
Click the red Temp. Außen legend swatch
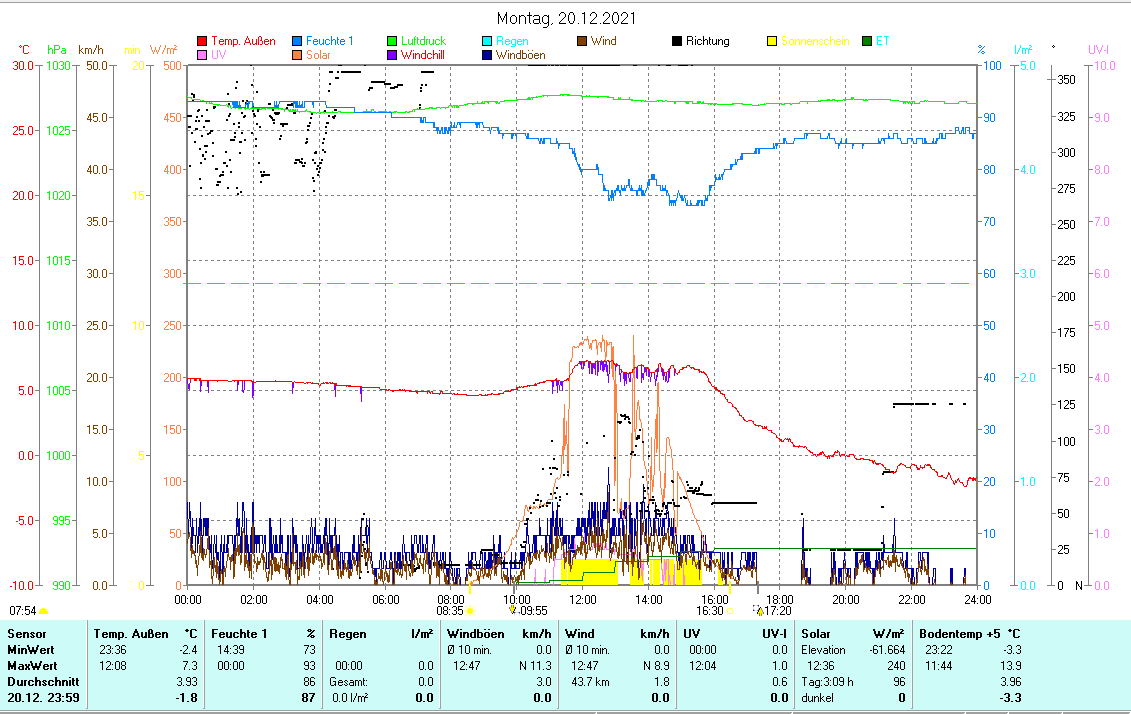tap(203, 42)
